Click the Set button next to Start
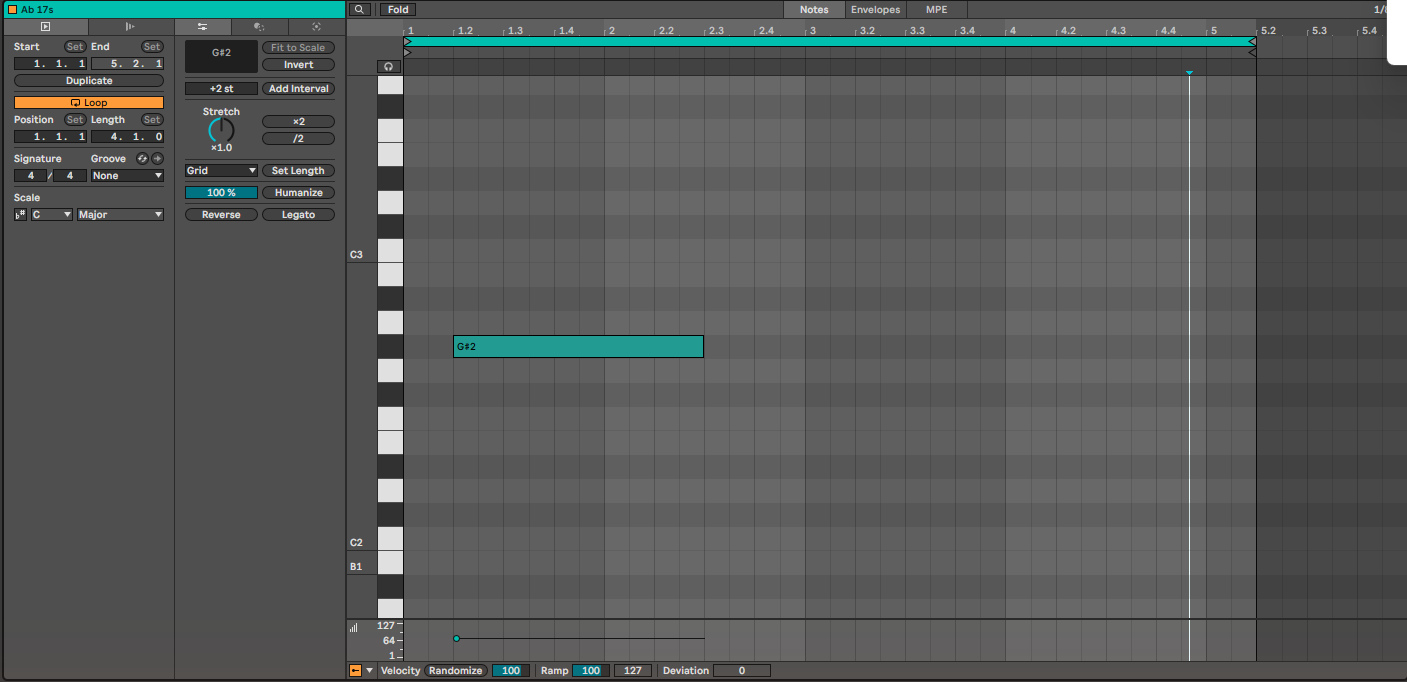The image size is (1407, 682). tap(75, 47)
